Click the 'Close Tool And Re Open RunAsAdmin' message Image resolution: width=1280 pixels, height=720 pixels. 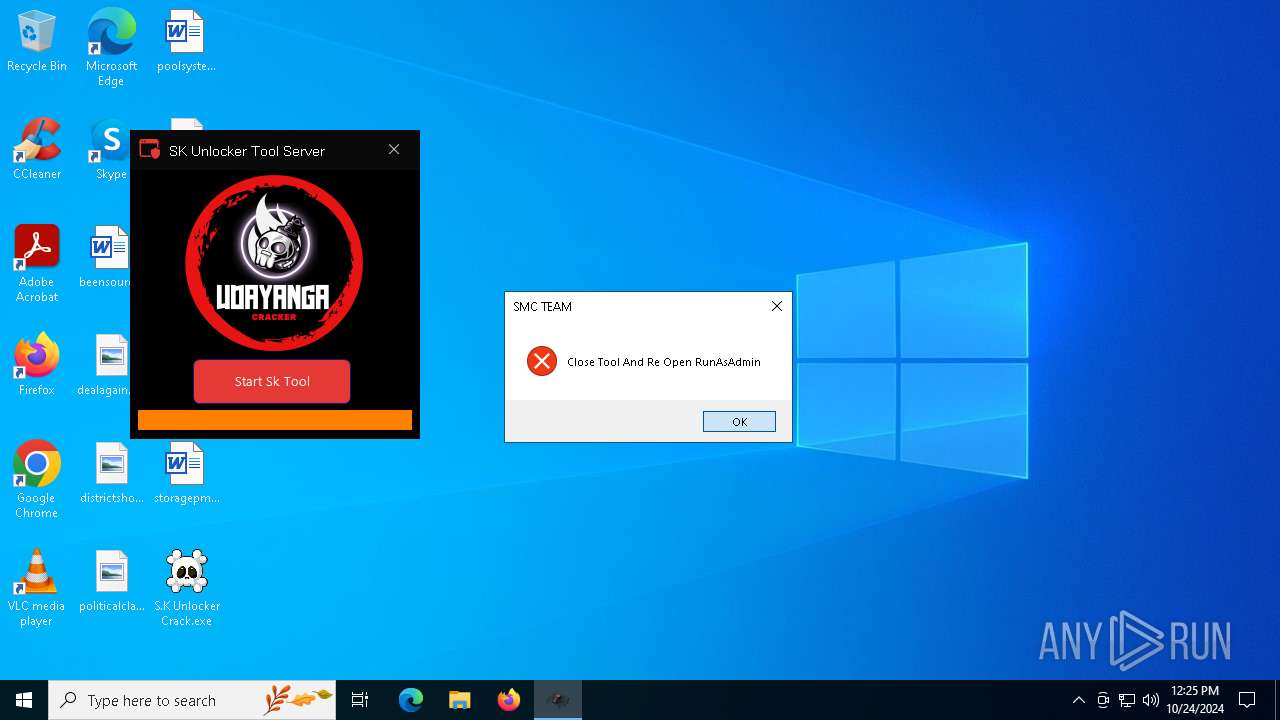tap(664, 362)
